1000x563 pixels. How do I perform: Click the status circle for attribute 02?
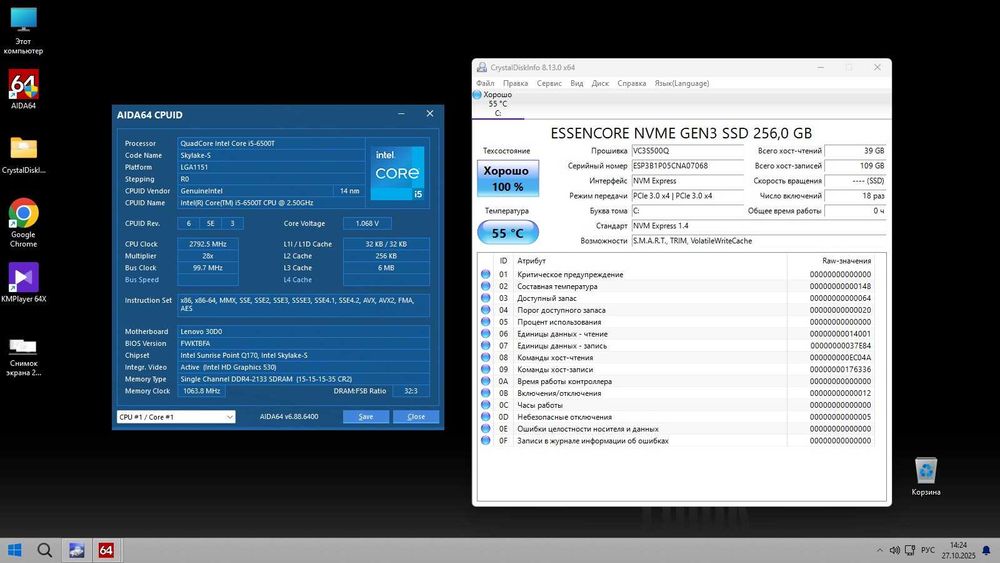(x=485, y=286)
